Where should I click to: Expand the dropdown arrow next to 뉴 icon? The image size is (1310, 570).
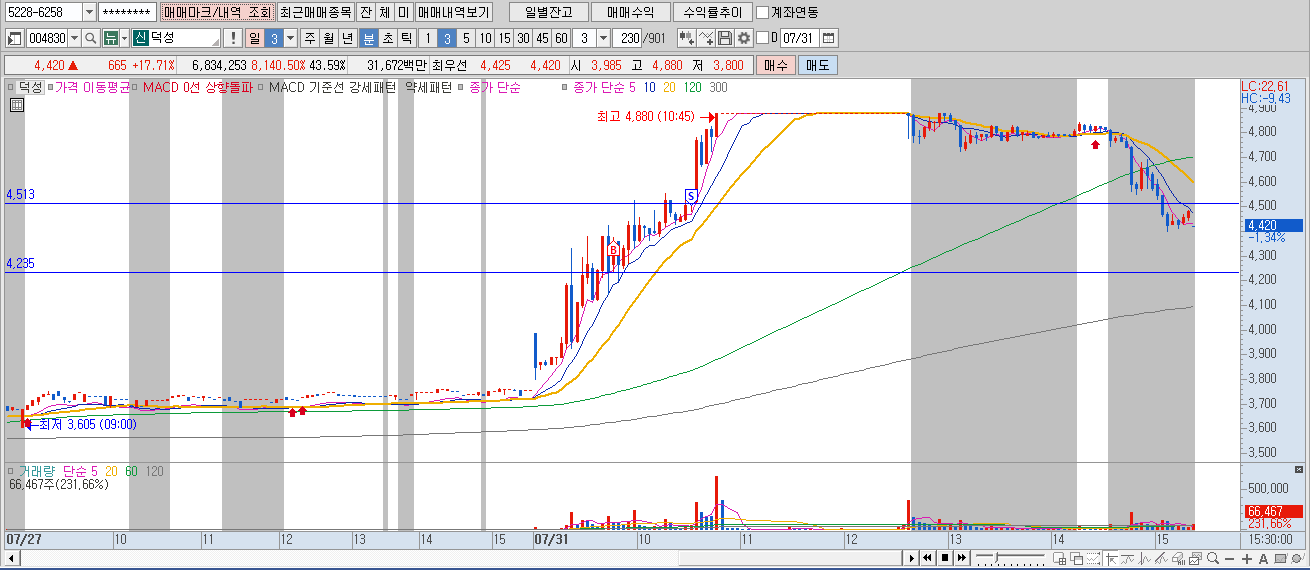[124, 38]
